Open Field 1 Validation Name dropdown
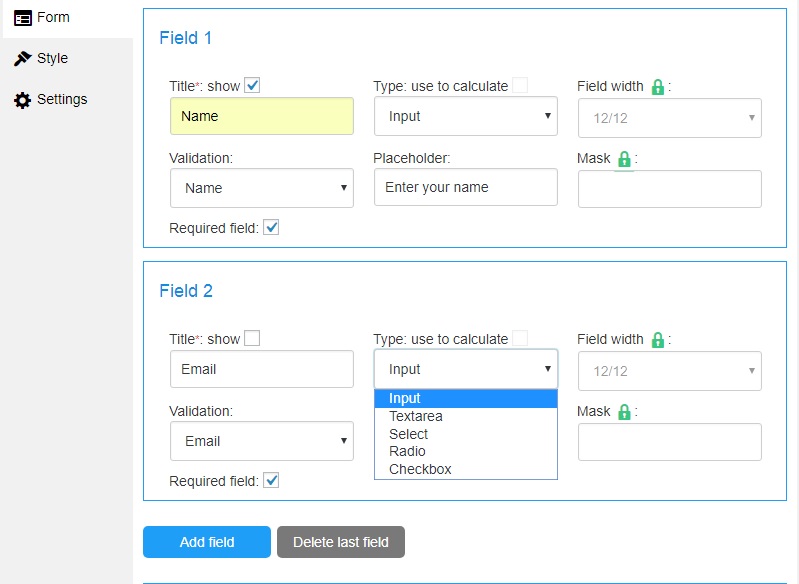Viewport: 799px width, 584px height. pyautogui.click(x=262, y=188)
